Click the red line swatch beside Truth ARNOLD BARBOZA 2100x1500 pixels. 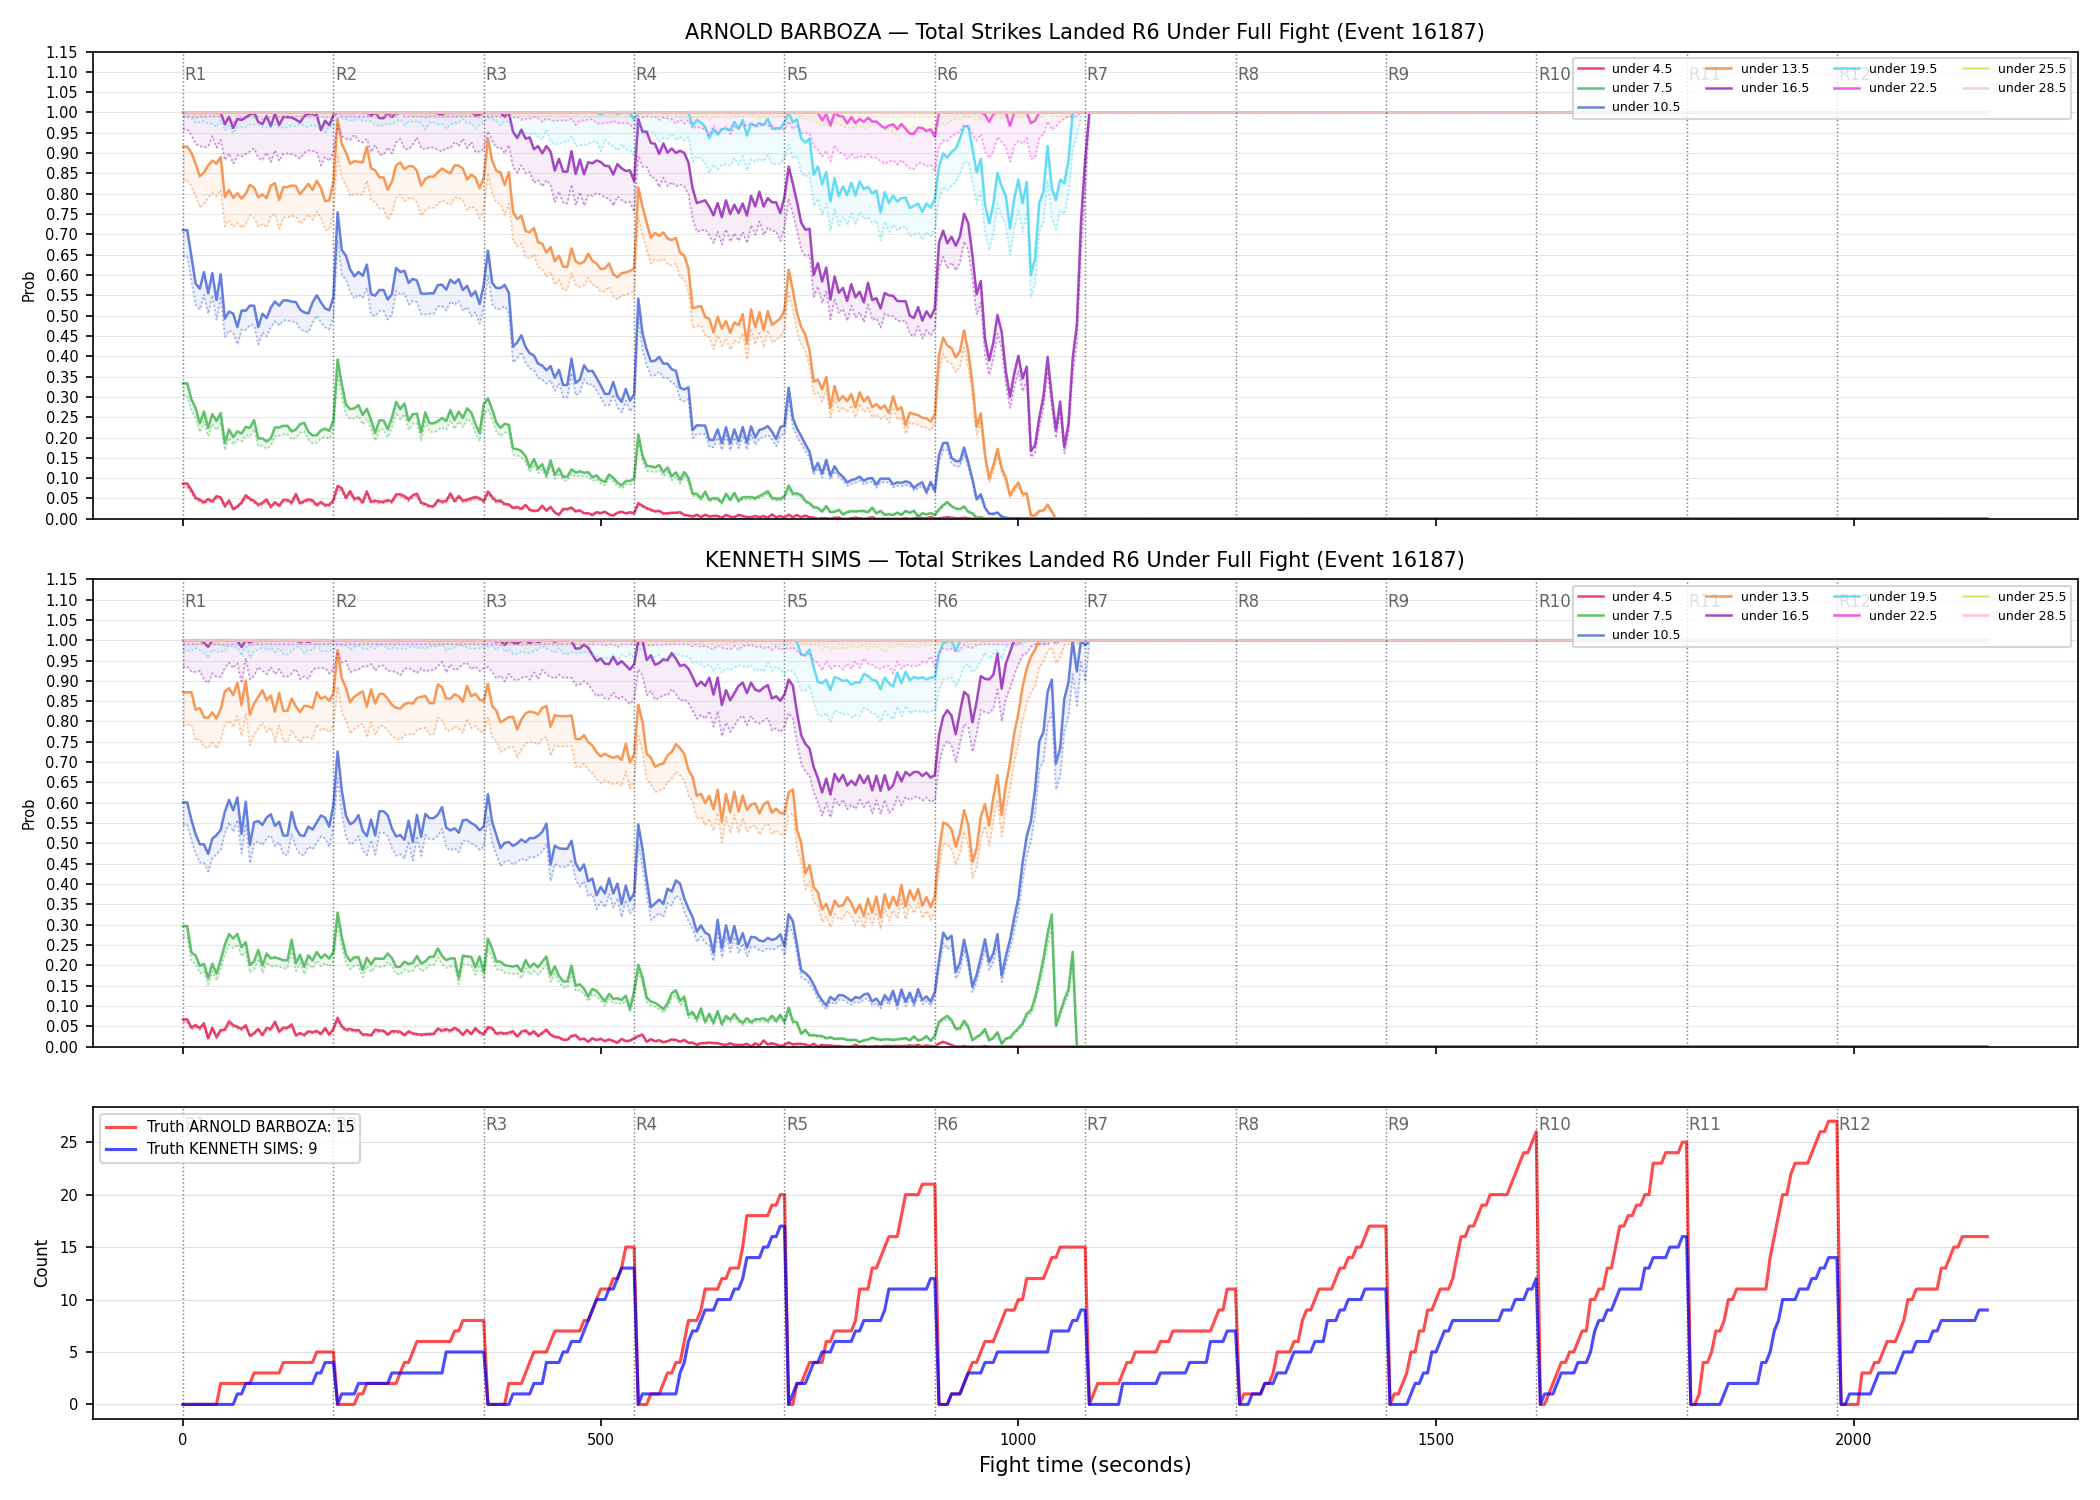pyautogui.click(x=120, y=1127)
